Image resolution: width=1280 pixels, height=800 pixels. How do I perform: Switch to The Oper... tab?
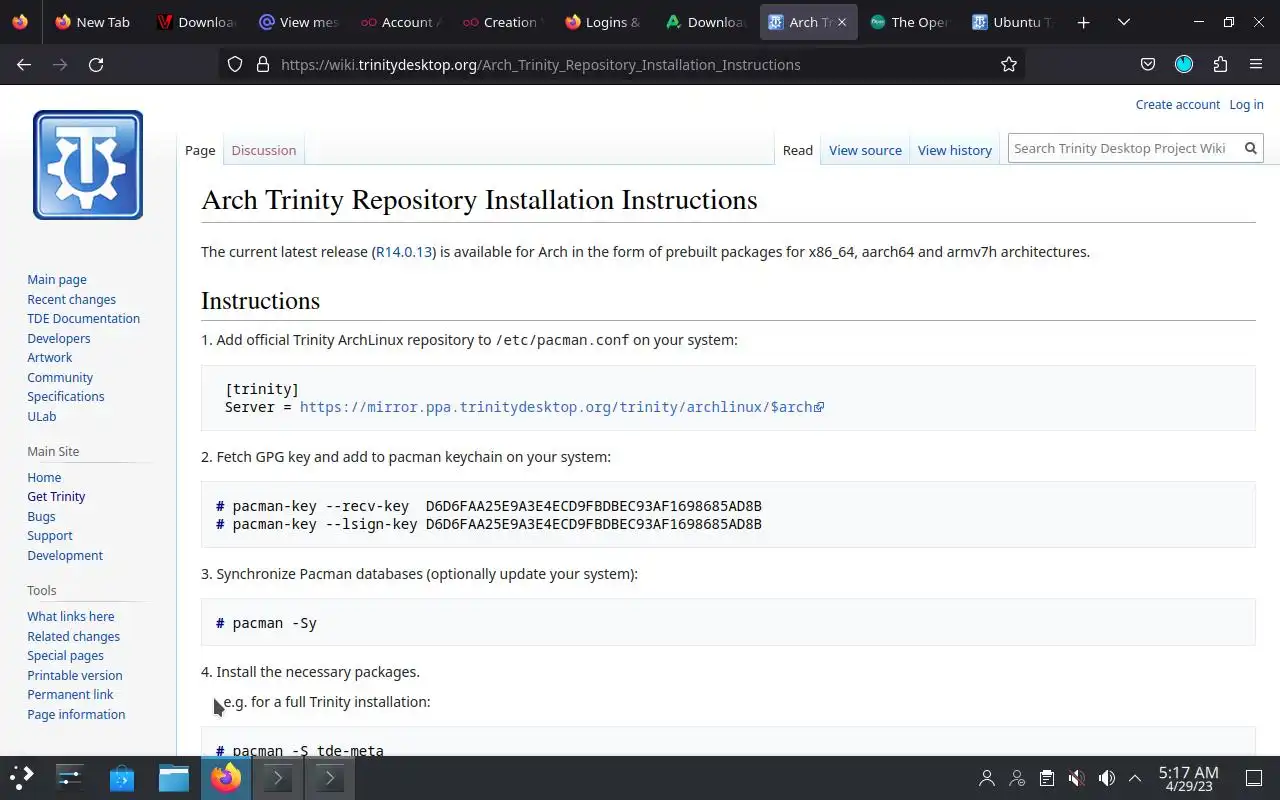(909, 22)
